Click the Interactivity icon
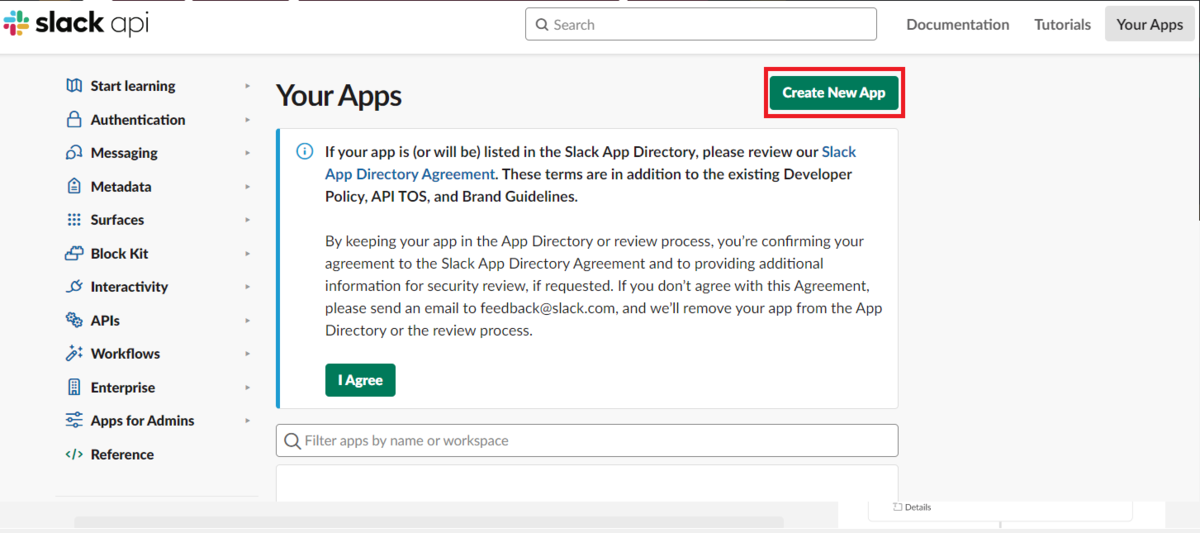 pos(74,287)
